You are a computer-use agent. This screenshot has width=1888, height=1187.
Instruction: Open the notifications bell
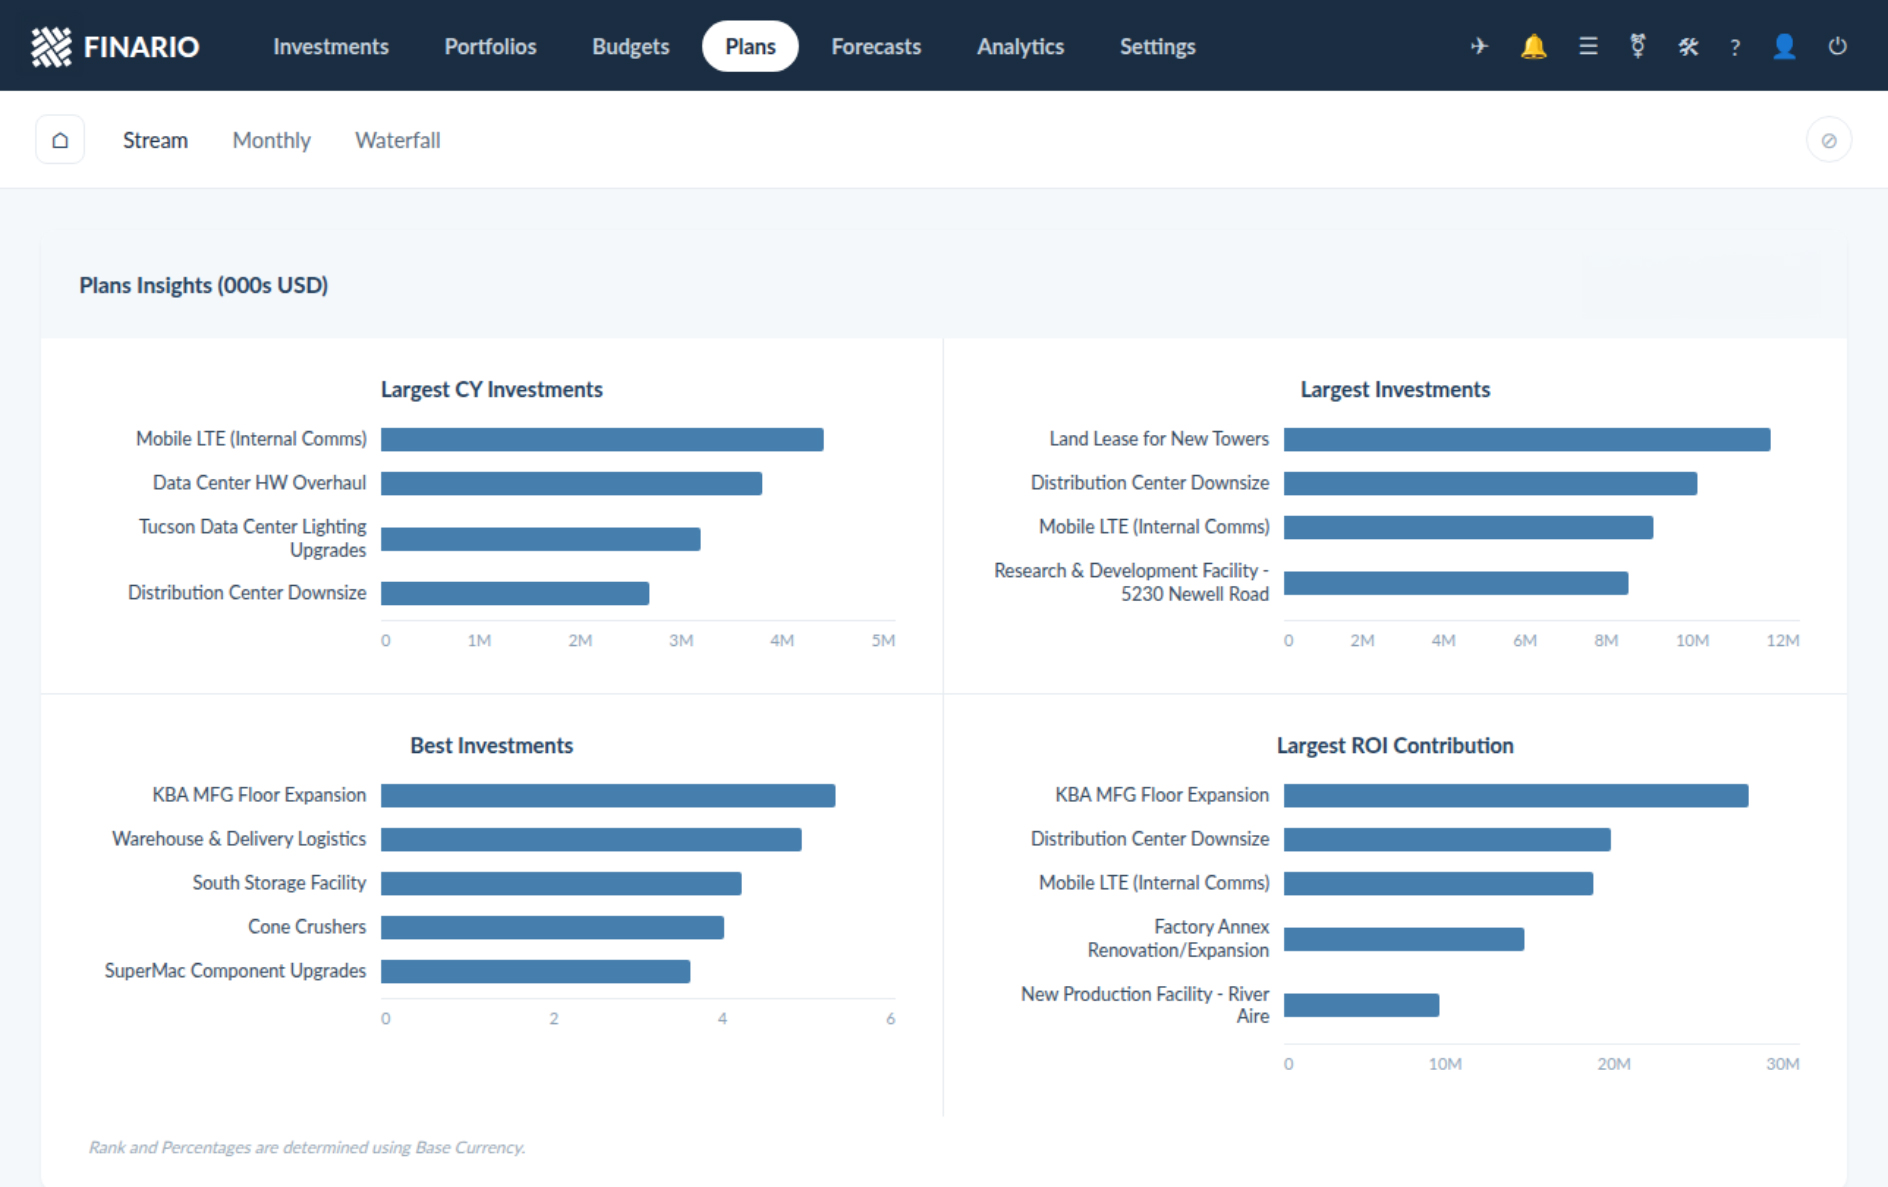(1533, 46)
